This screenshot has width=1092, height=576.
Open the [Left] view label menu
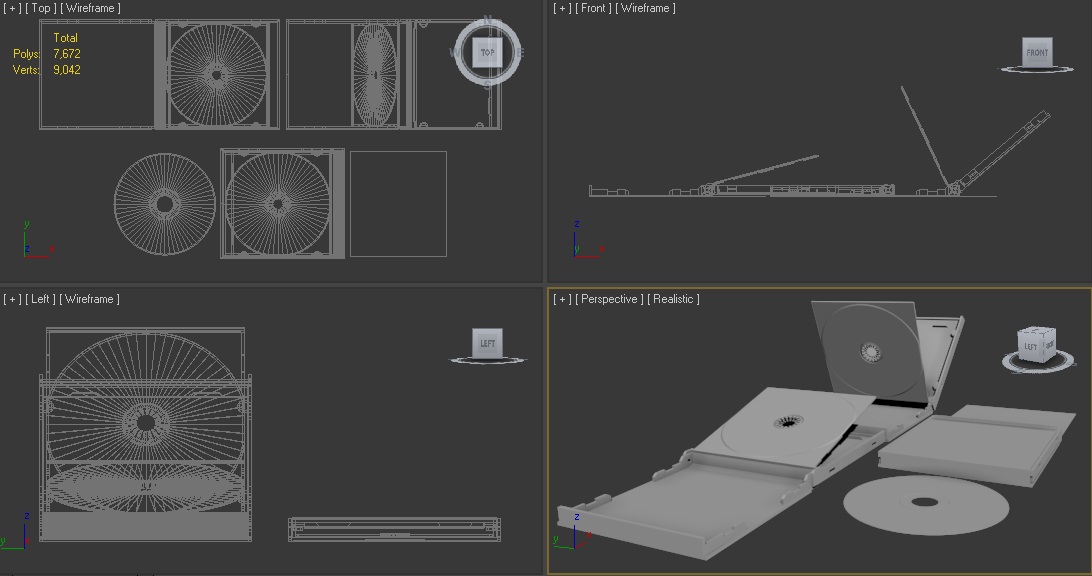click(x=40, y=299)
